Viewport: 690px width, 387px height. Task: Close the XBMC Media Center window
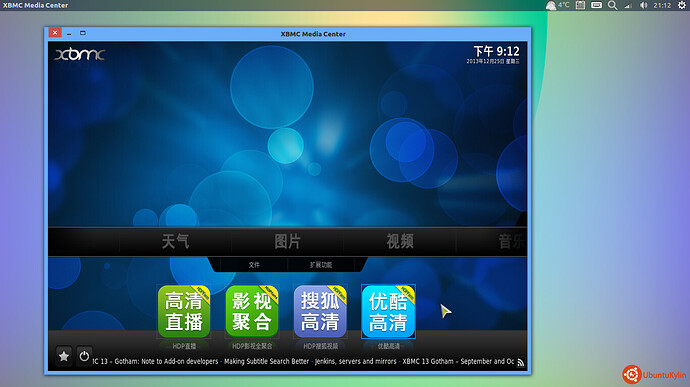tap(55, 33)
